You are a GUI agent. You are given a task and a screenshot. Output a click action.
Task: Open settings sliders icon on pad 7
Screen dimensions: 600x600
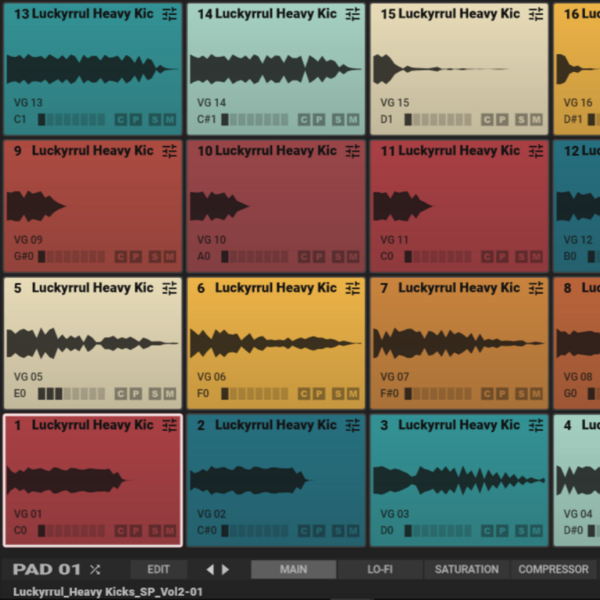[536, 288]
